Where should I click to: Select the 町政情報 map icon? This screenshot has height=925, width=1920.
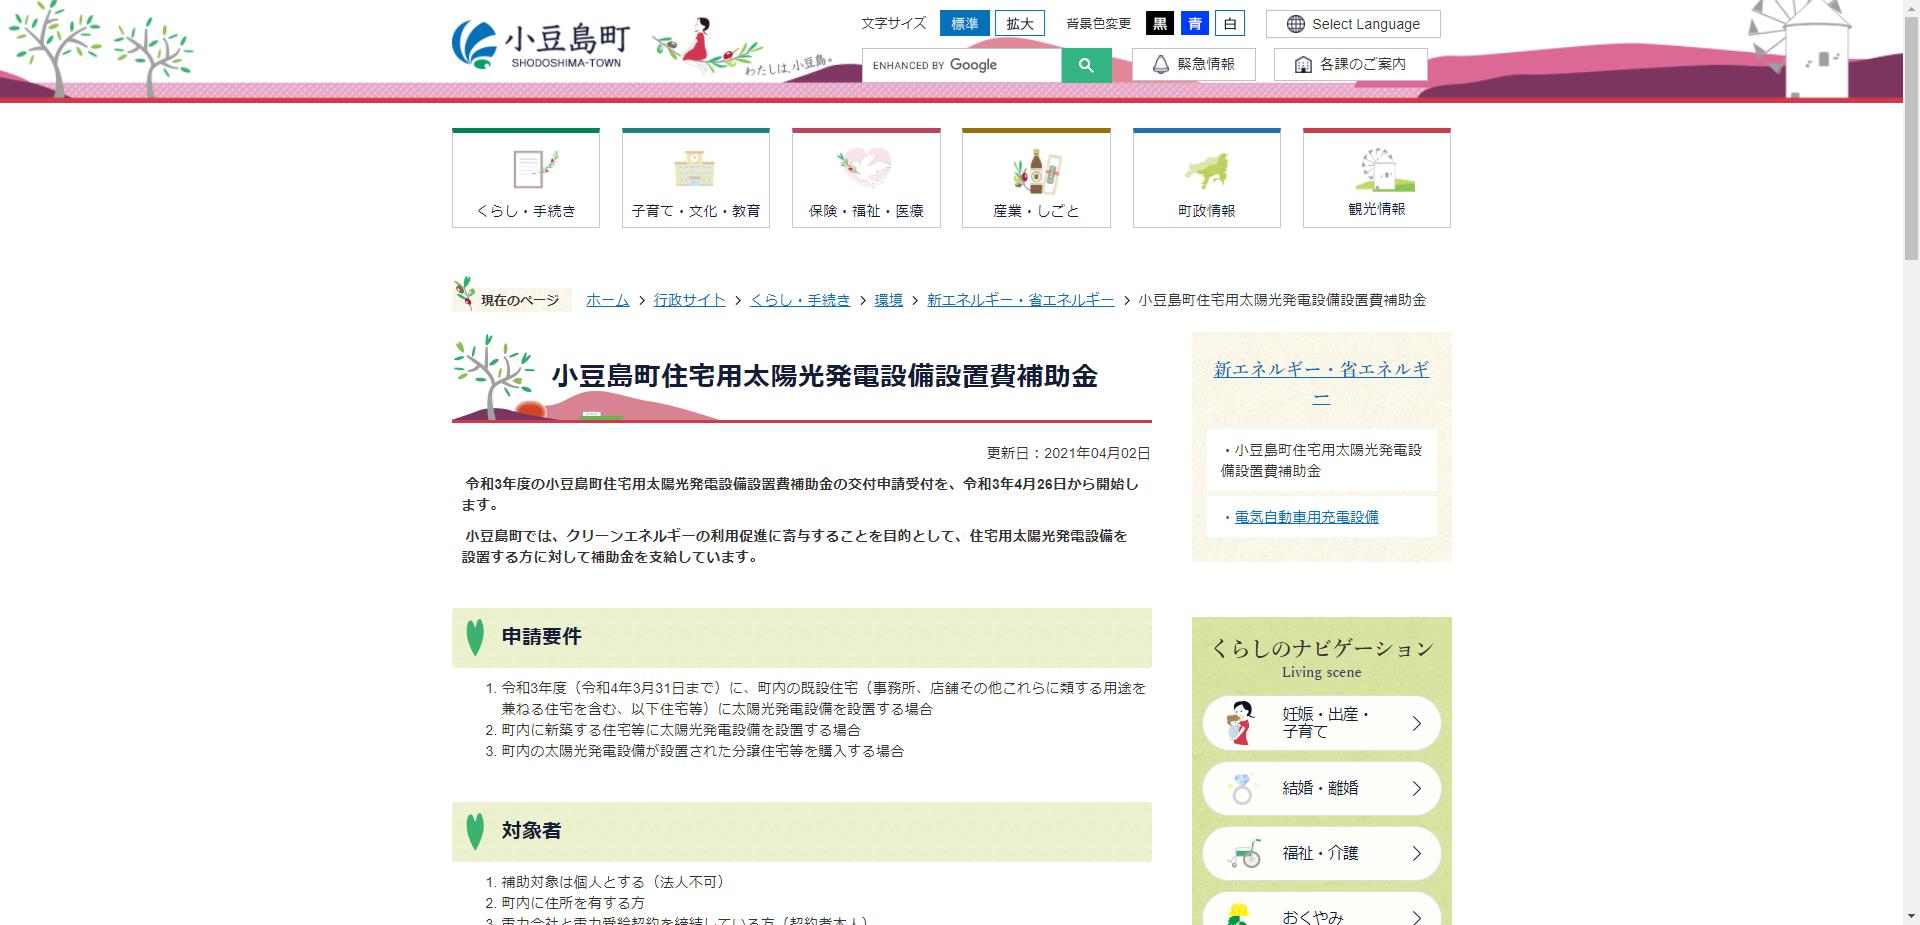pyautogui.click(x=1206, y=170)
